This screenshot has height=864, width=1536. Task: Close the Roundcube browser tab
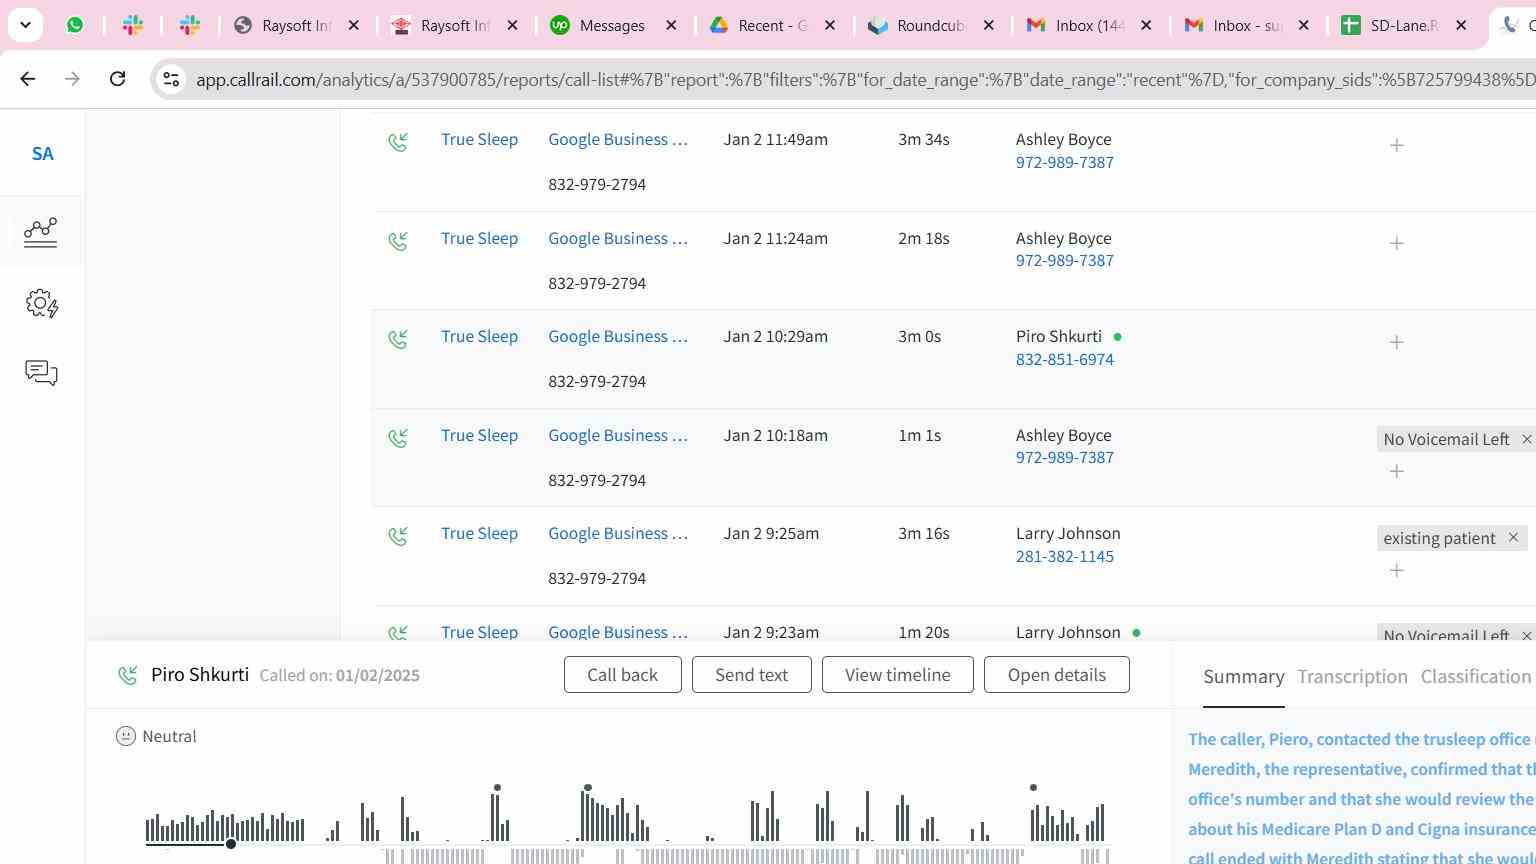click(989, 25)
